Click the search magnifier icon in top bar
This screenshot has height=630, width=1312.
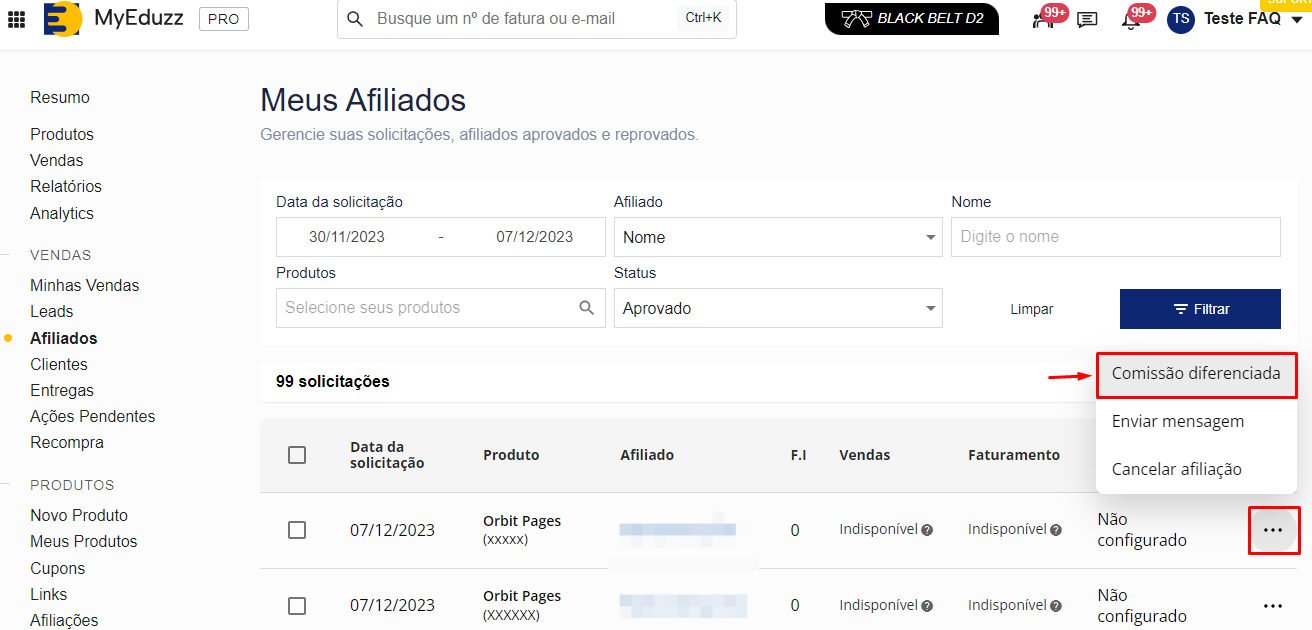pos(354,19)
